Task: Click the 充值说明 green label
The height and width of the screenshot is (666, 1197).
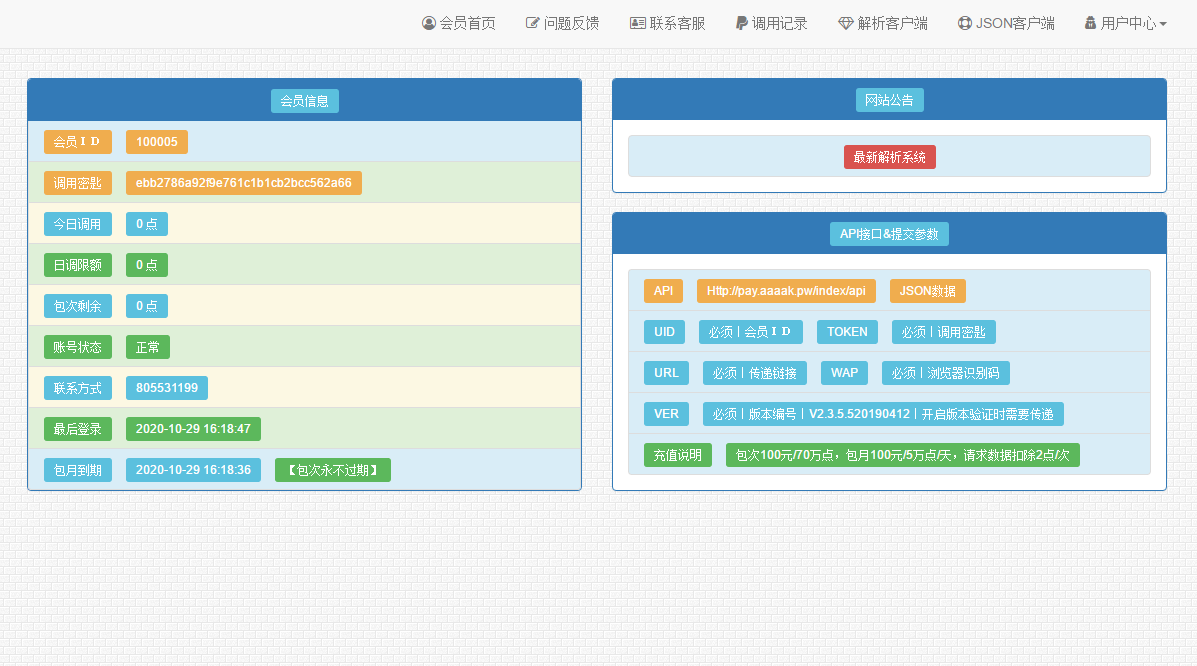Action: click(x=678, y=455)
